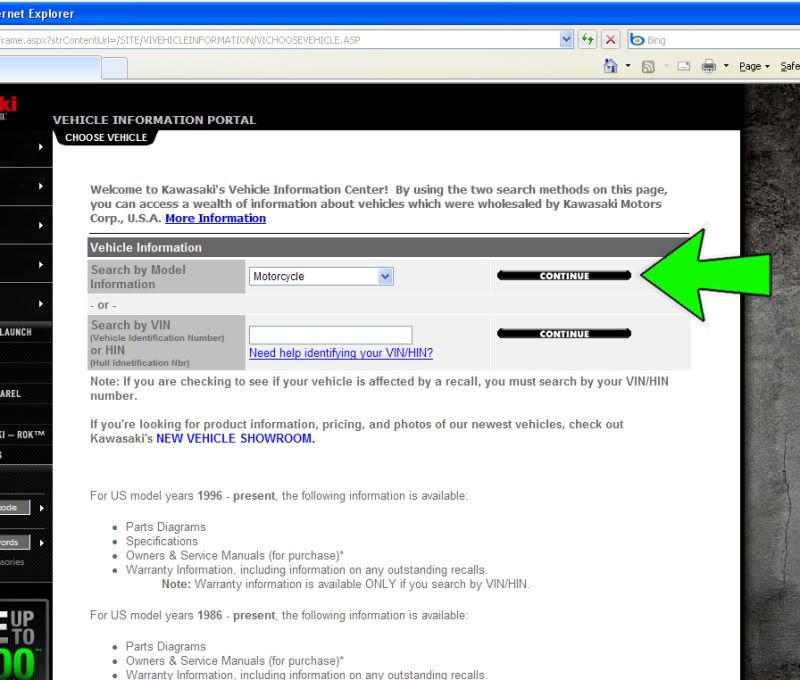Viewport: 800px width, 680px height.
Task: Click CONTINUE for Search by Model Information
Action: (564, 275)
